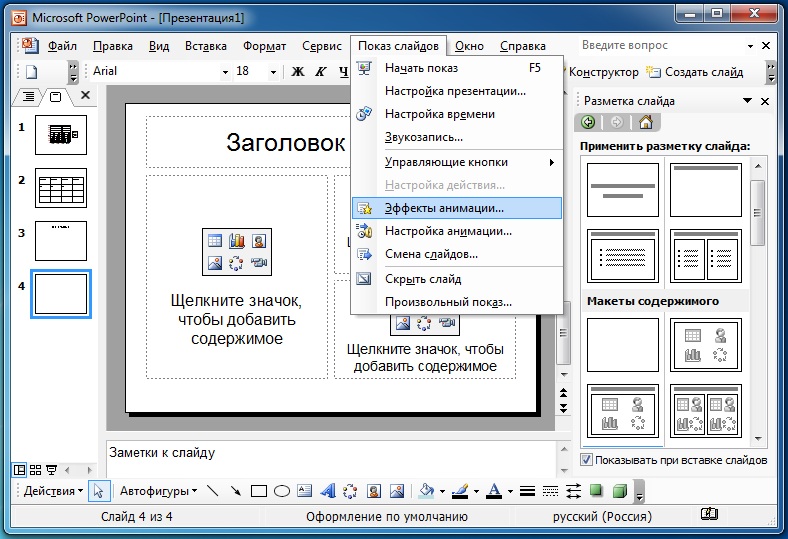Viewport: 788px width, 539px height.
Task: Open the Arial font name dropdown
Action: (225, 72)
